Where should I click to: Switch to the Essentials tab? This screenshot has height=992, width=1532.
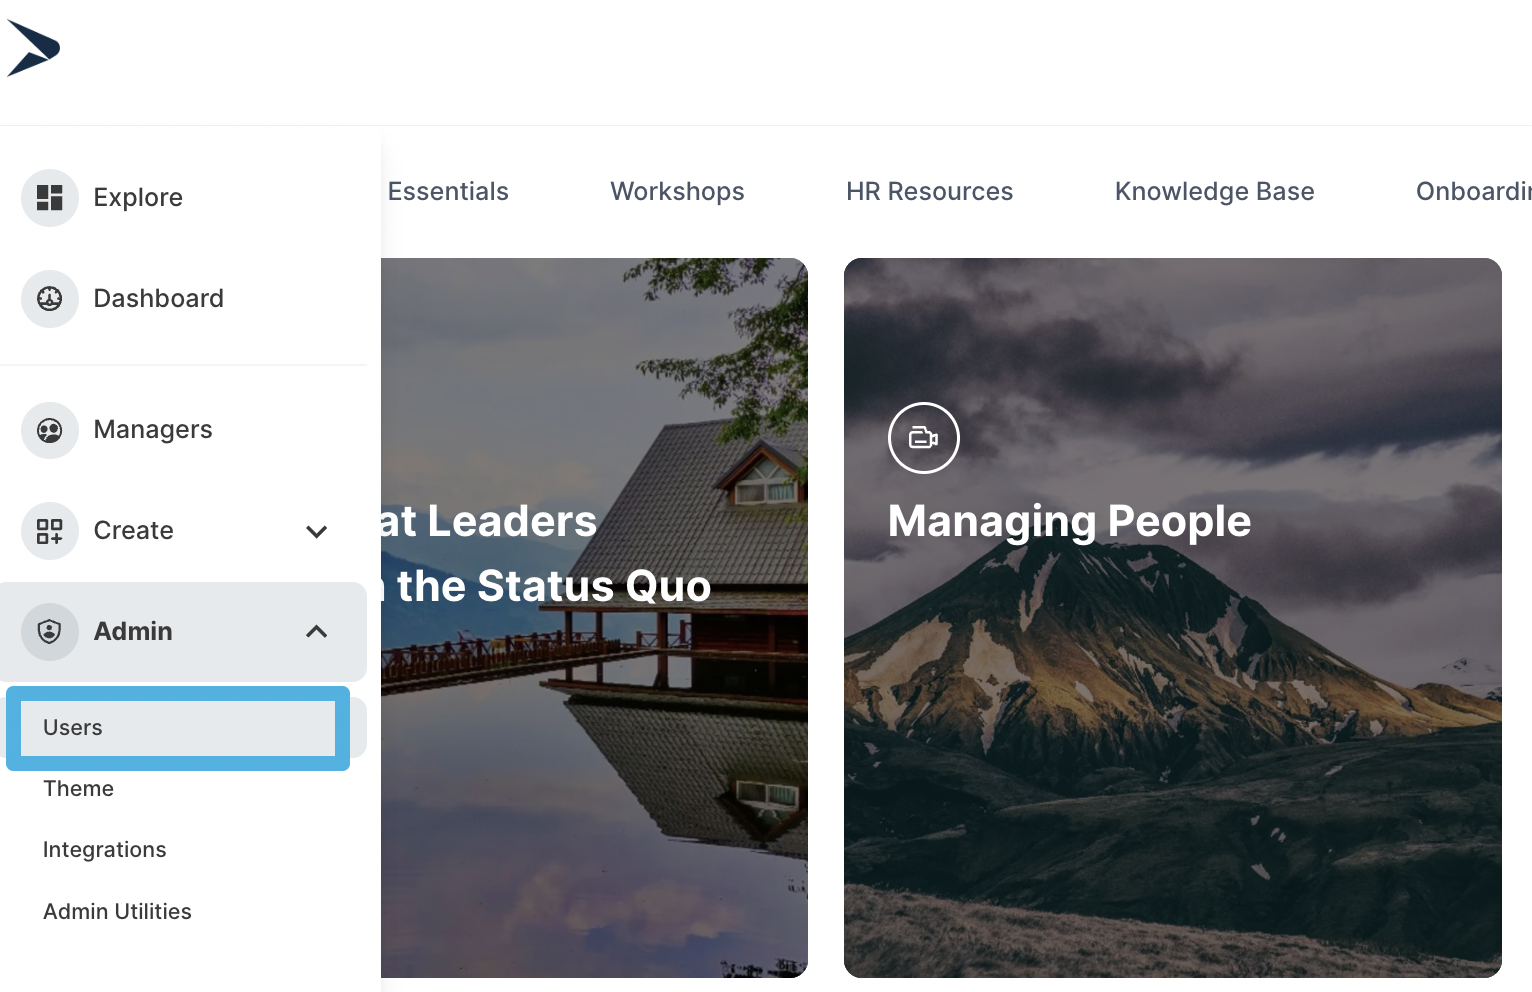coord(448,192)
